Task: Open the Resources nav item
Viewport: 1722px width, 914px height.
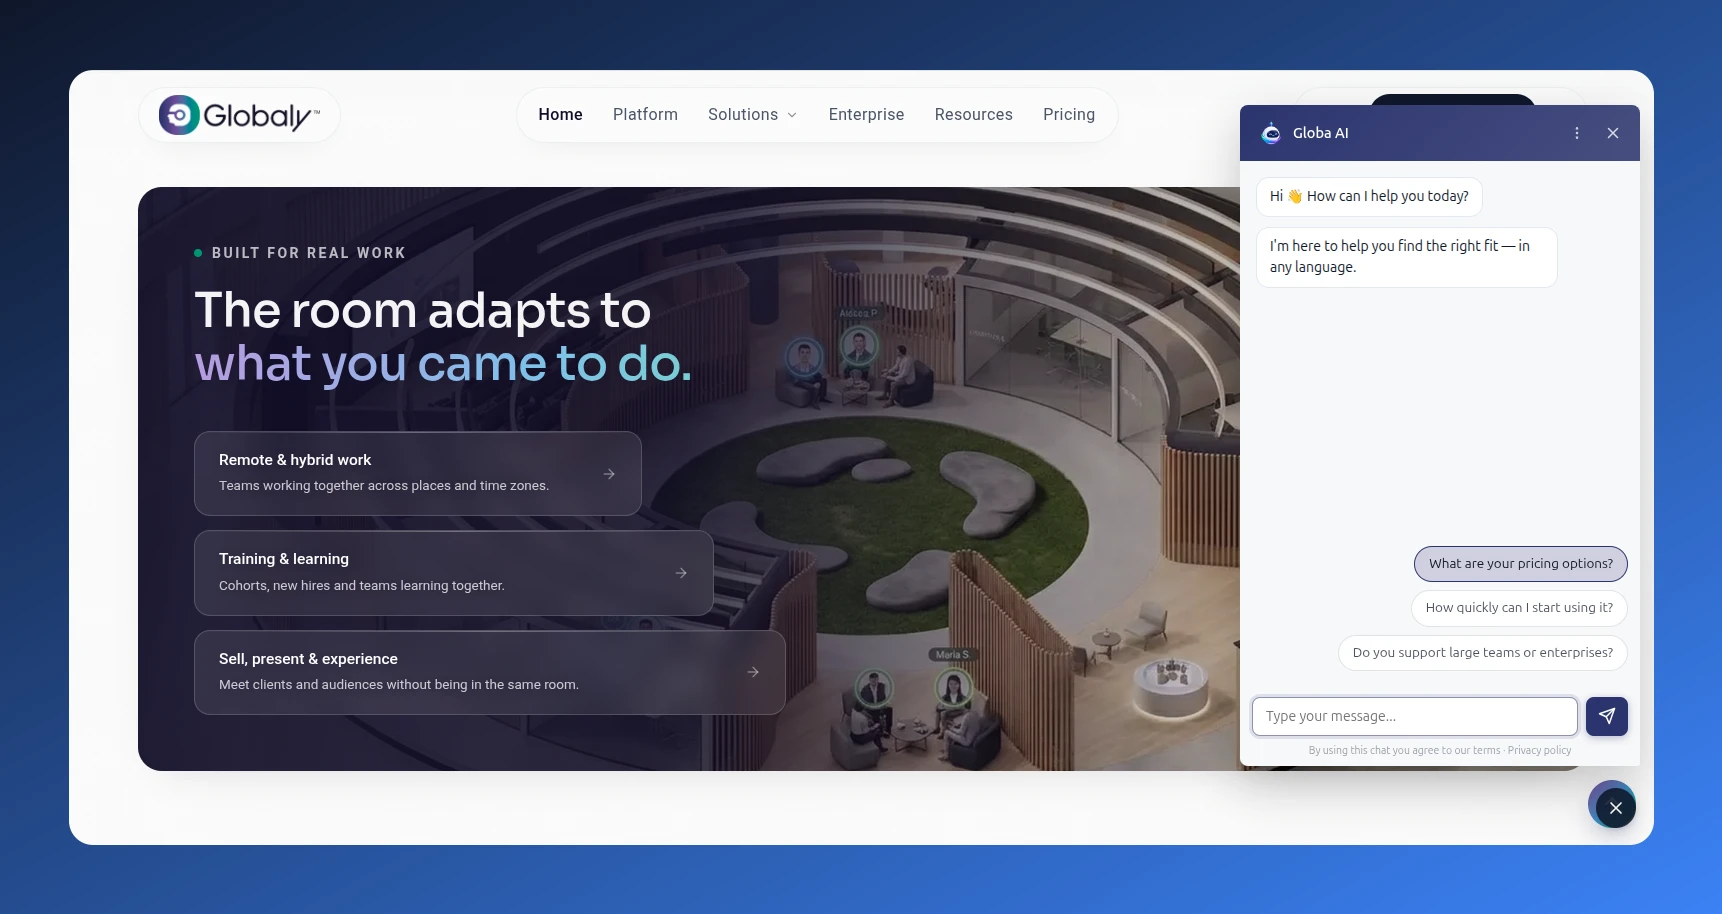Action: tap(973, 115)
